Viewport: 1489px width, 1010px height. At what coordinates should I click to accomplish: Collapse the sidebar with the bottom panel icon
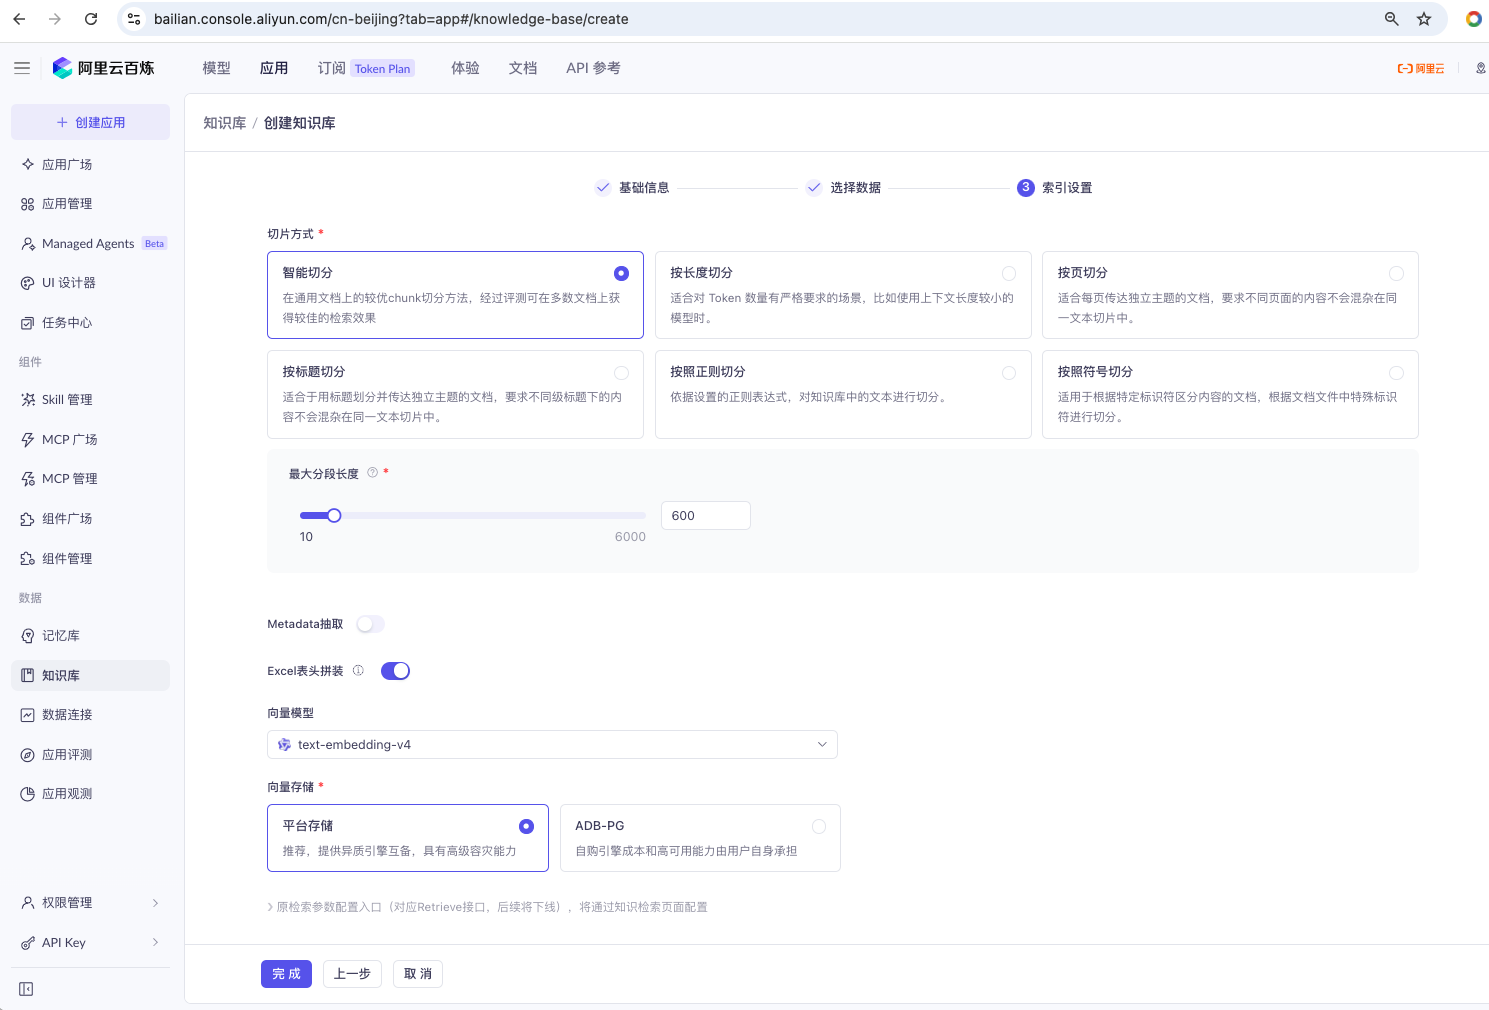tap(26, 989)
